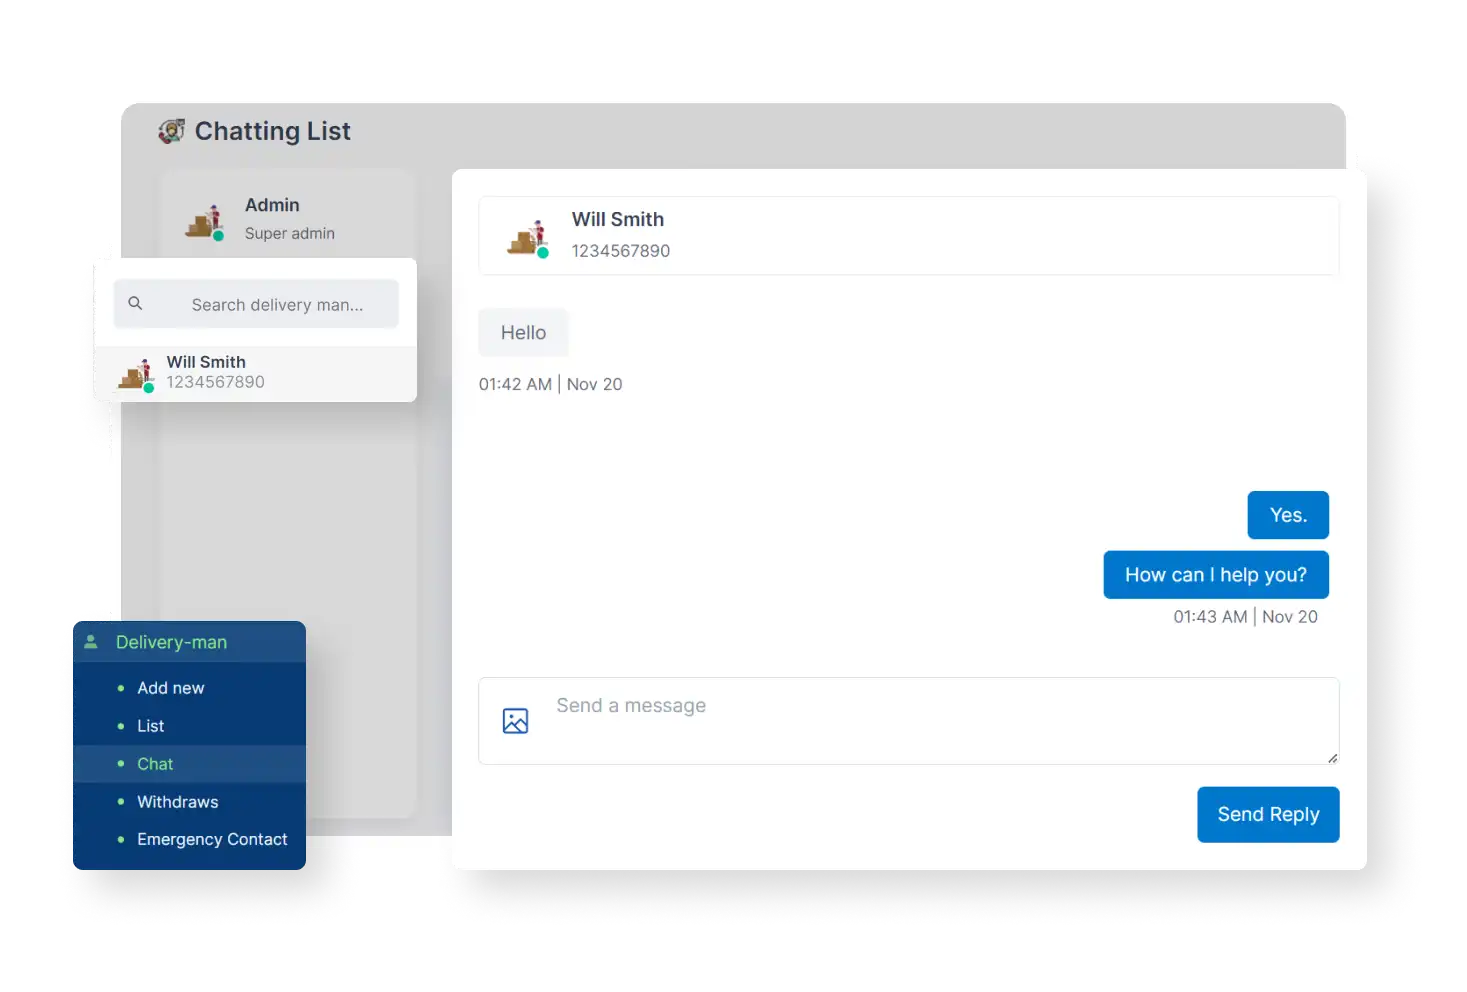Click the Admin avatar
Screen dimensions: 1467x992
point(203,220)
